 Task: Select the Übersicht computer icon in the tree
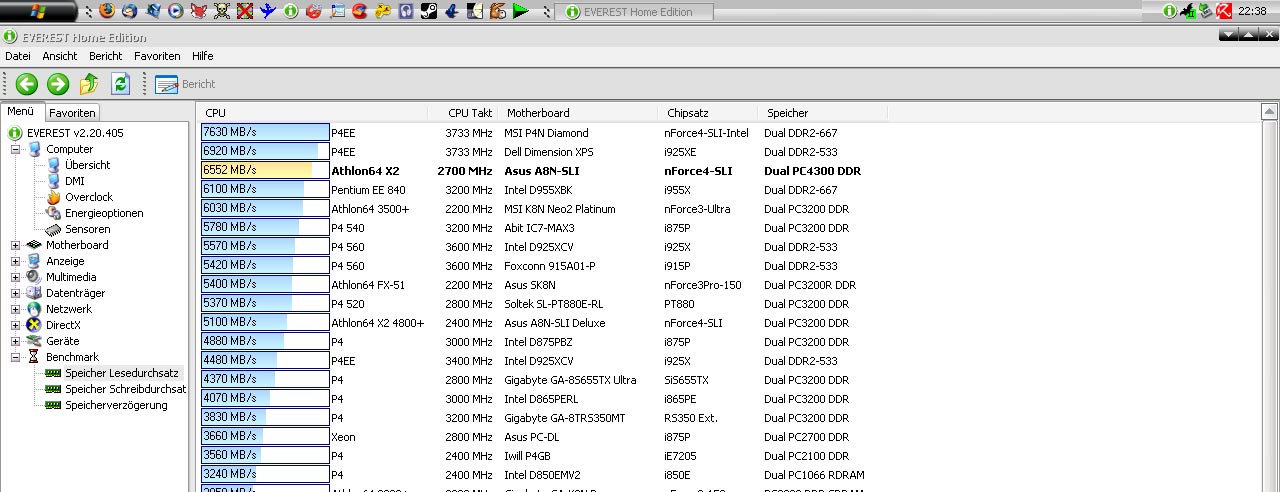point(54,165)
